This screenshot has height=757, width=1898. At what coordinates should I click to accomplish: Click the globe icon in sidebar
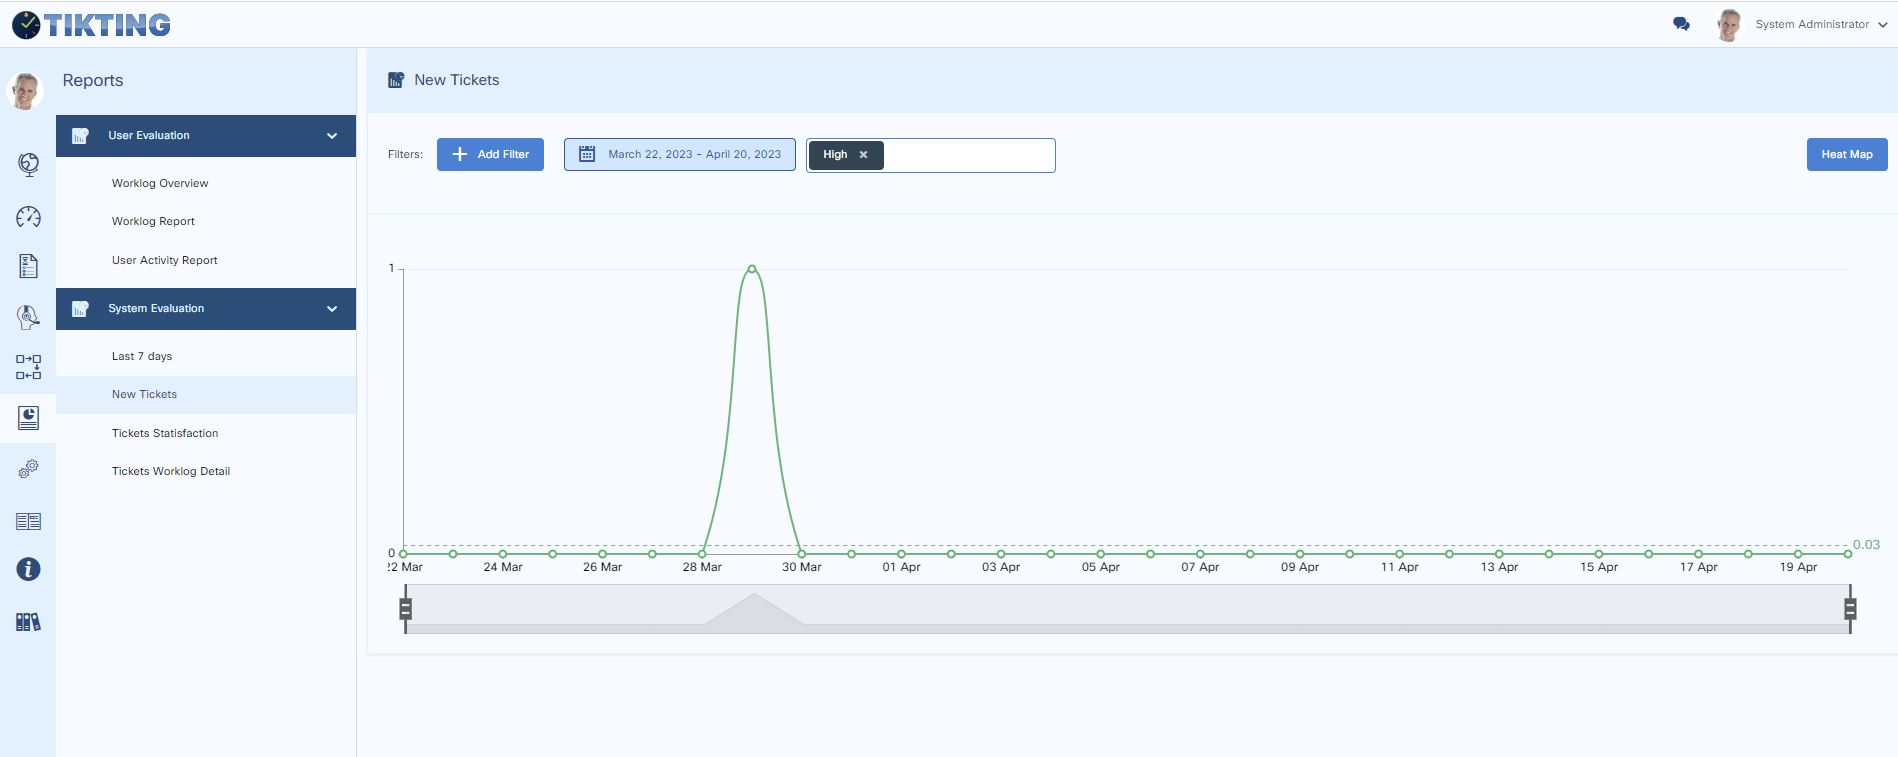28,164
